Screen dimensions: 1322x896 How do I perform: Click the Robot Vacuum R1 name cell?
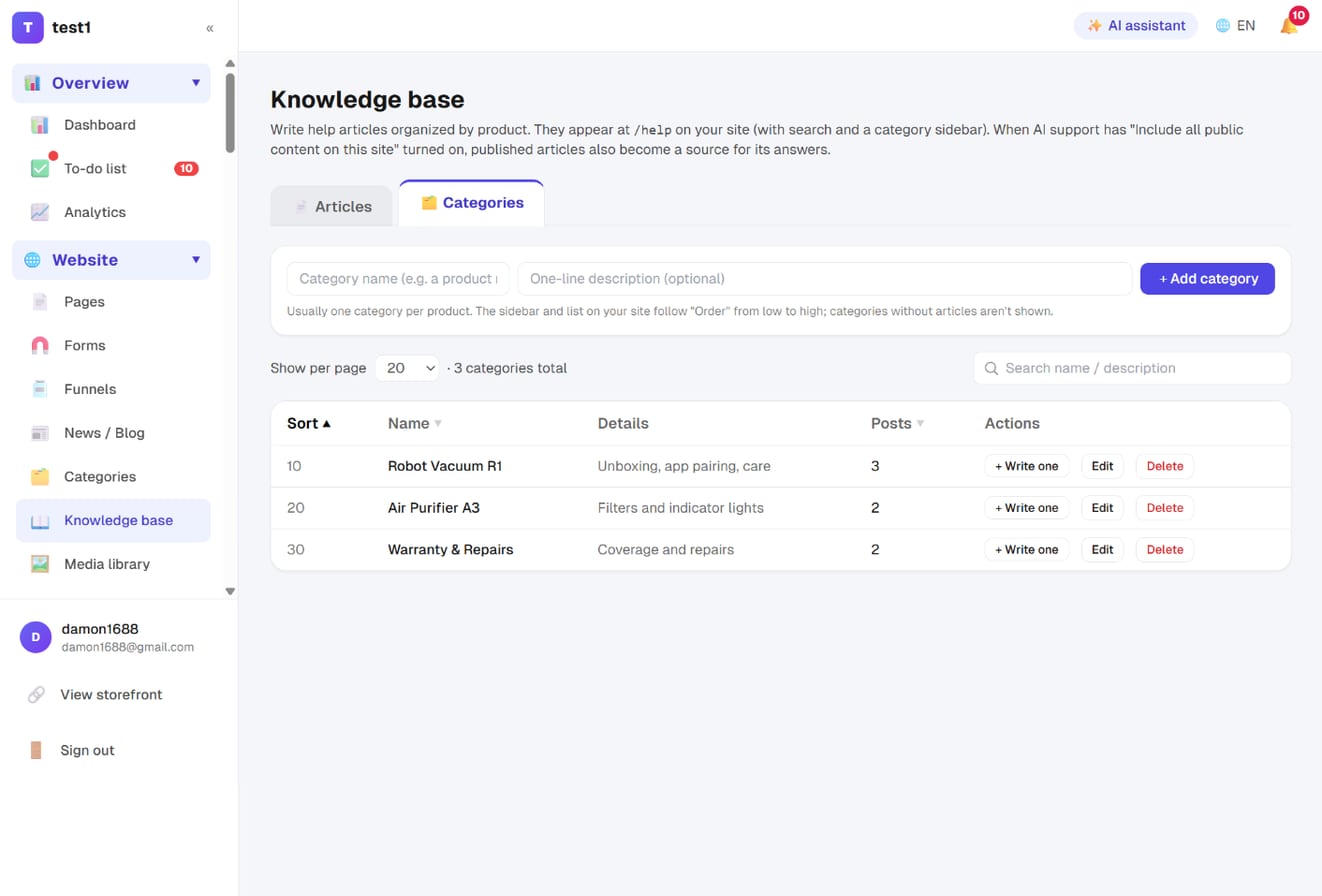click(445, 466)
